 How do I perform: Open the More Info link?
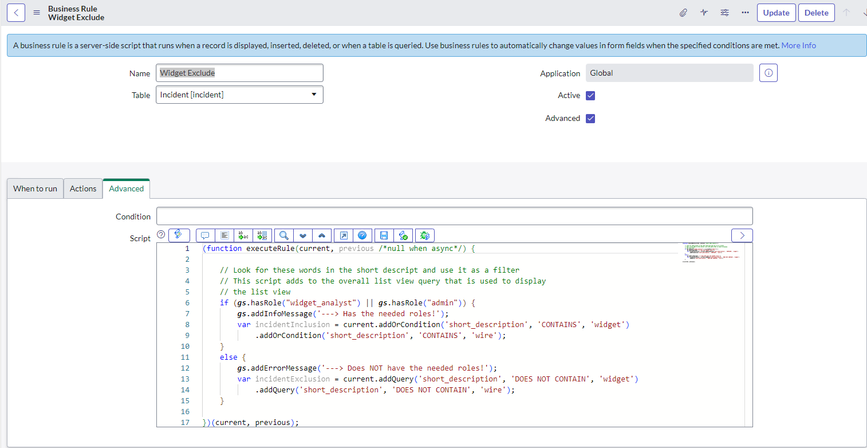798,45
